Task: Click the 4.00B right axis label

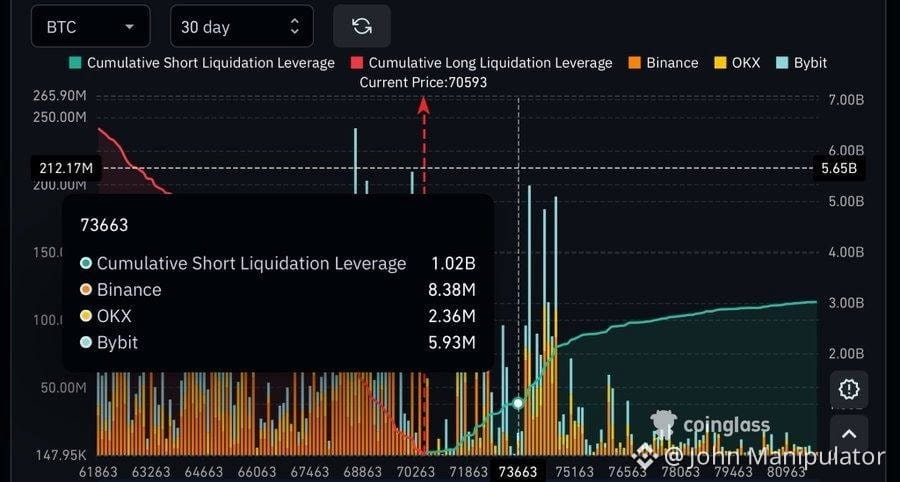Action: pos(845,252)
